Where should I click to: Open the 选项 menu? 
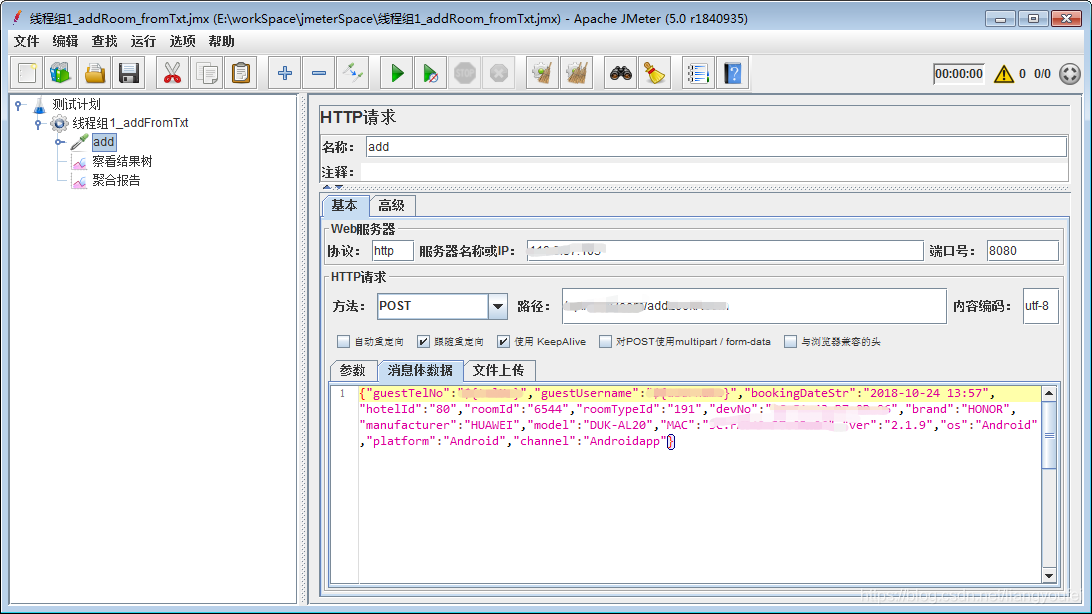tap(182, 41)
